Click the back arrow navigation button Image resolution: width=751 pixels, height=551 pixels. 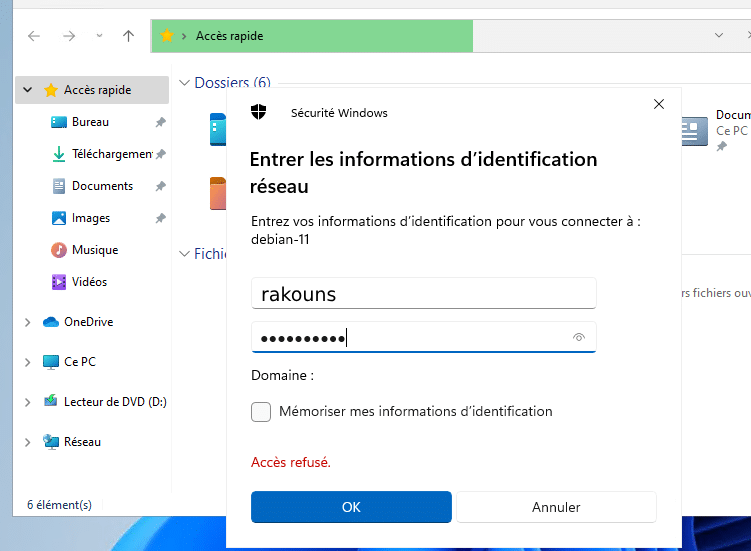(x=34, y=36)
